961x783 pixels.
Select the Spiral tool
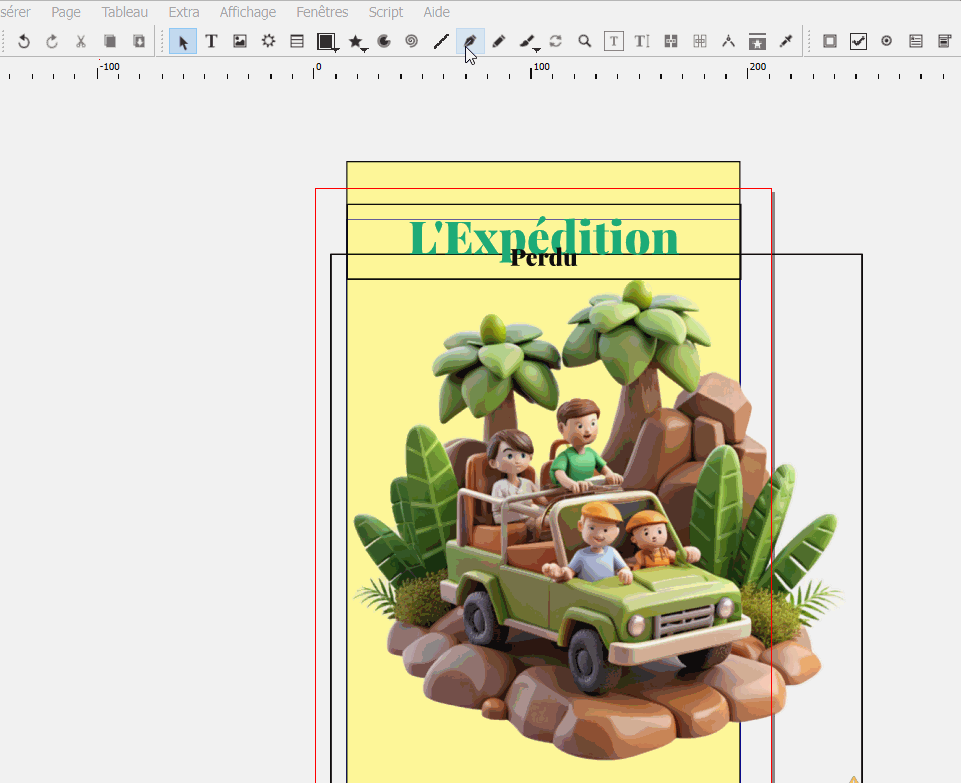tap(412, 41)
